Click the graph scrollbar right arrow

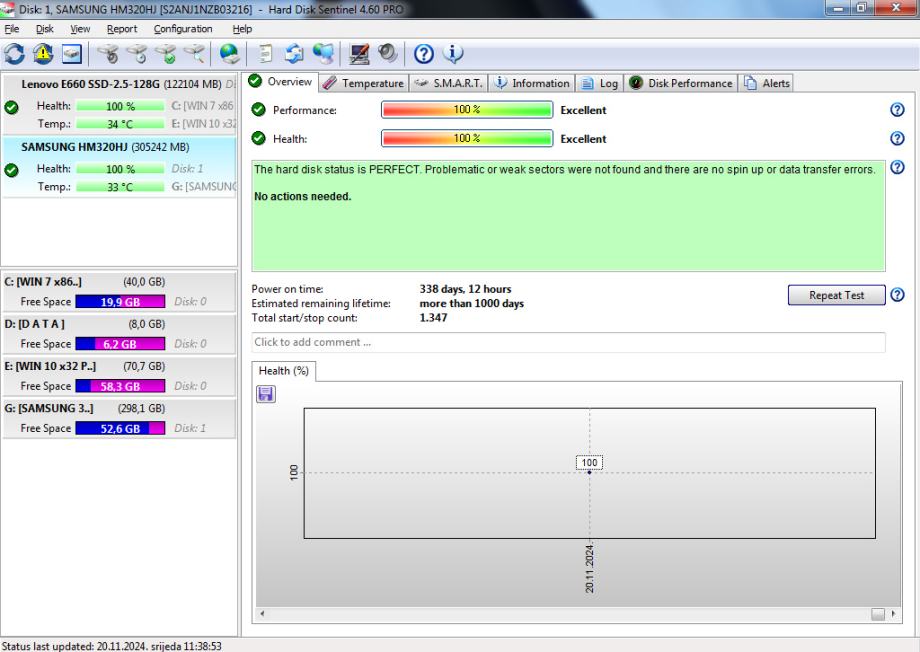pyautogui.click(x=893, y=614)
